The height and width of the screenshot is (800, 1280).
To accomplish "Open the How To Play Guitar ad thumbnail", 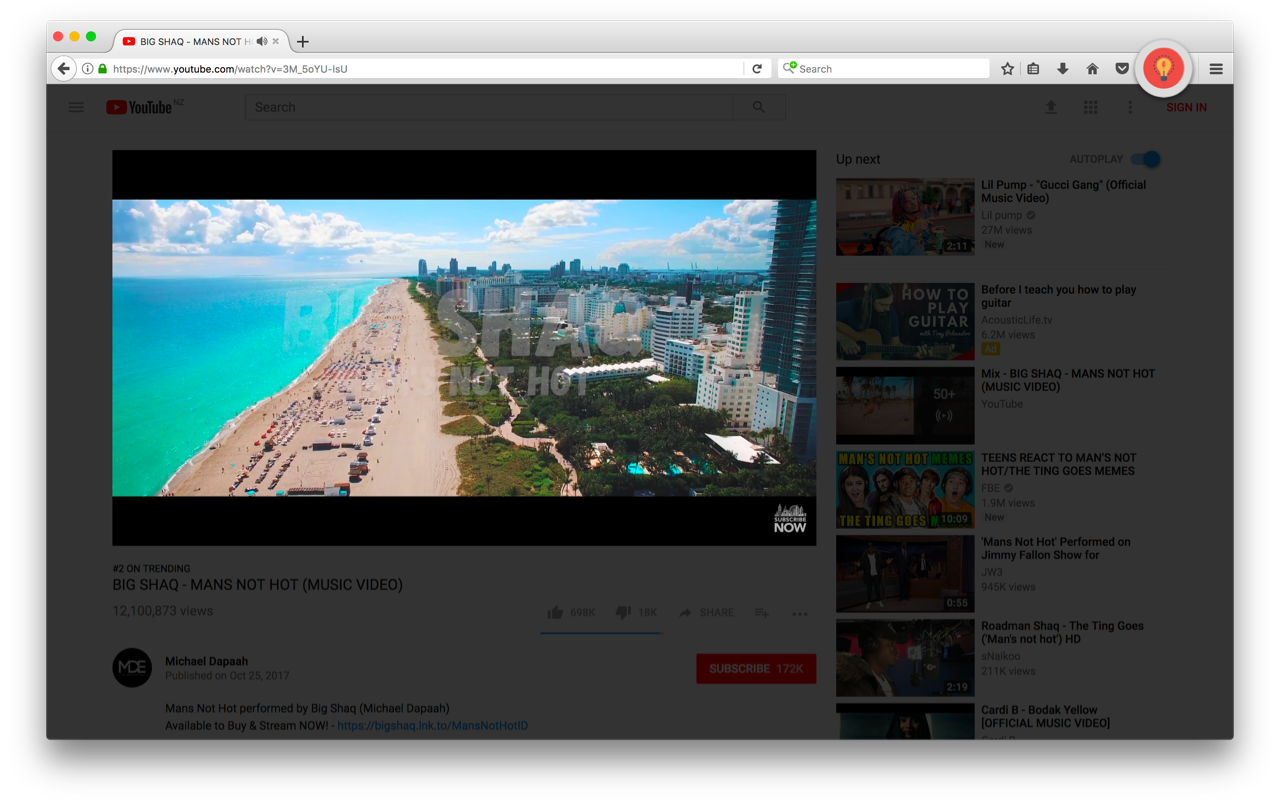I will point(905,321).
